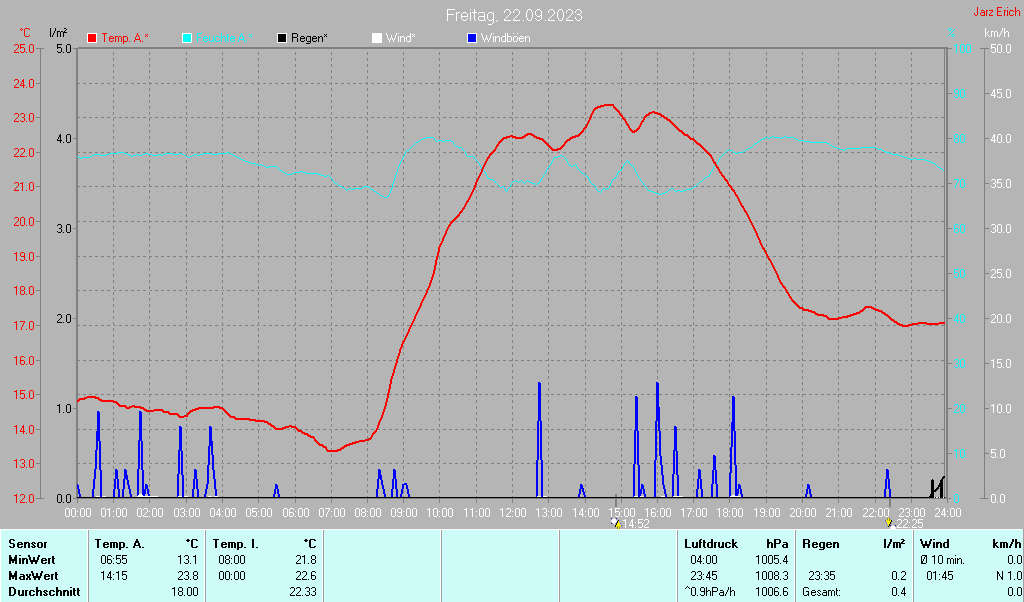This screenshot has width=1024, height=602.
Task: Click the indoor average value '22.33'
Action: pyautogui.click(x=303, y=592)
